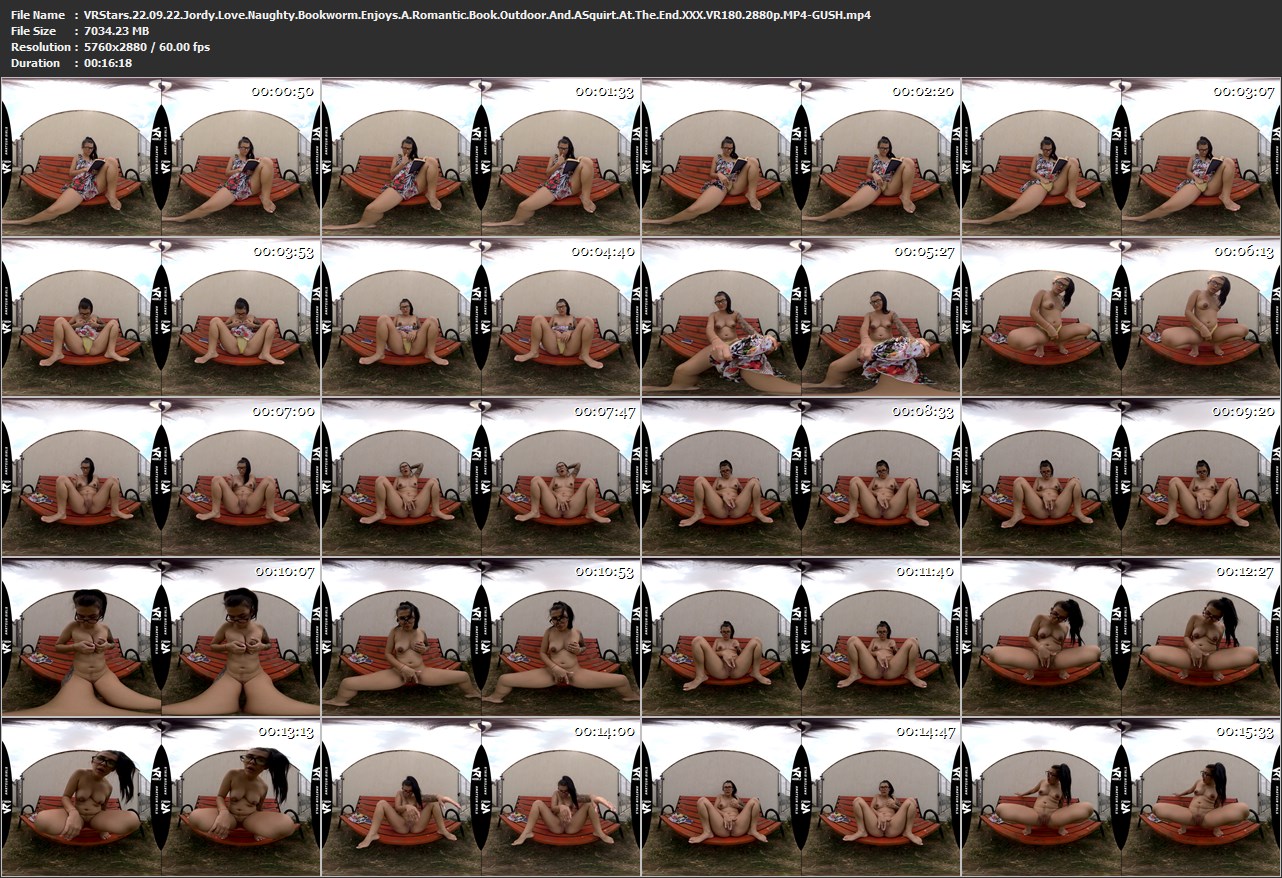
Task: Select the thumbnail stamped 00:15:33
Action: click(x=1120, y=796)
